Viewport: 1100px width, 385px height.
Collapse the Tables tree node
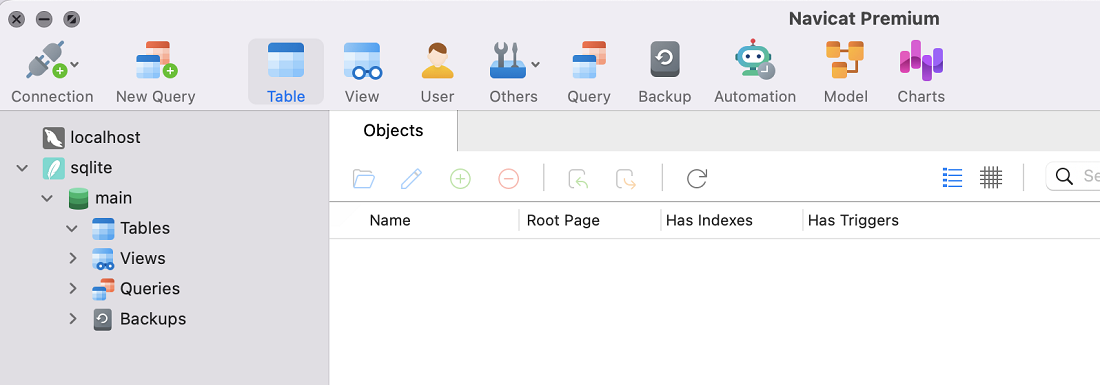coord(72,228)
